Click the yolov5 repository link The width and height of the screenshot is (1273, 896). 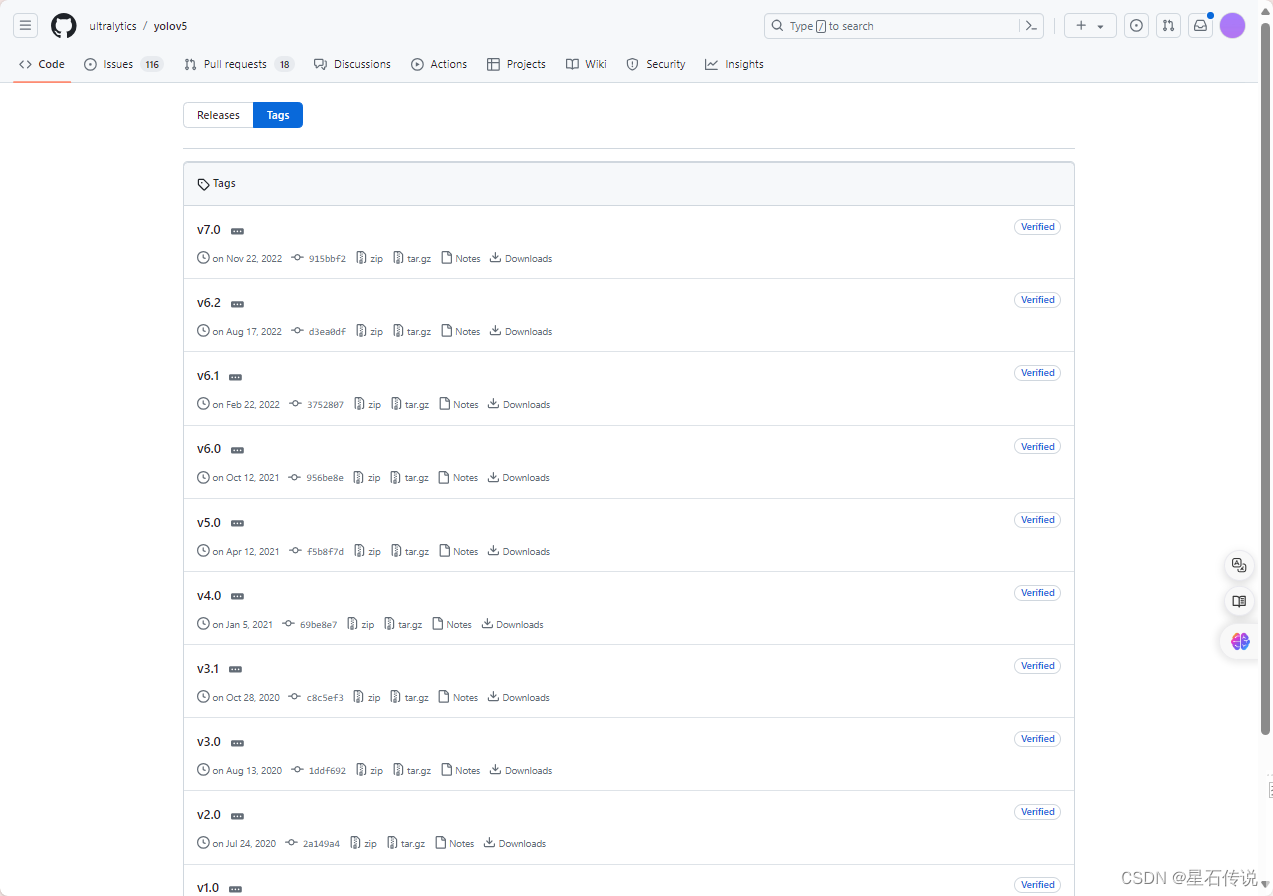(170, 26)
